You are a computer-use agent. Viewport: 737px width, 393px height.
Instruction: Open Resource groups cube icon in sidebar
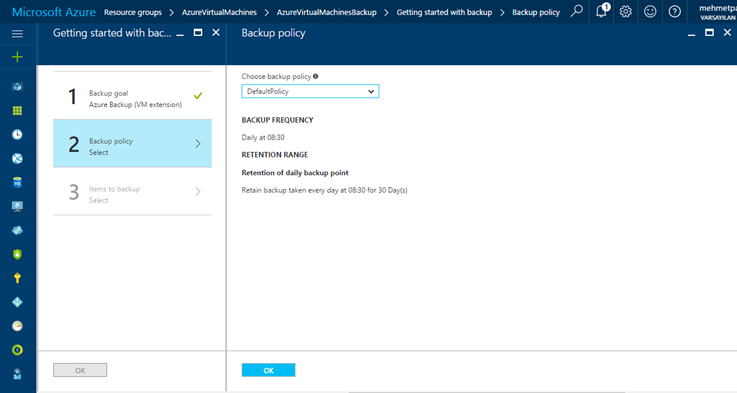(x=17, y=86)
